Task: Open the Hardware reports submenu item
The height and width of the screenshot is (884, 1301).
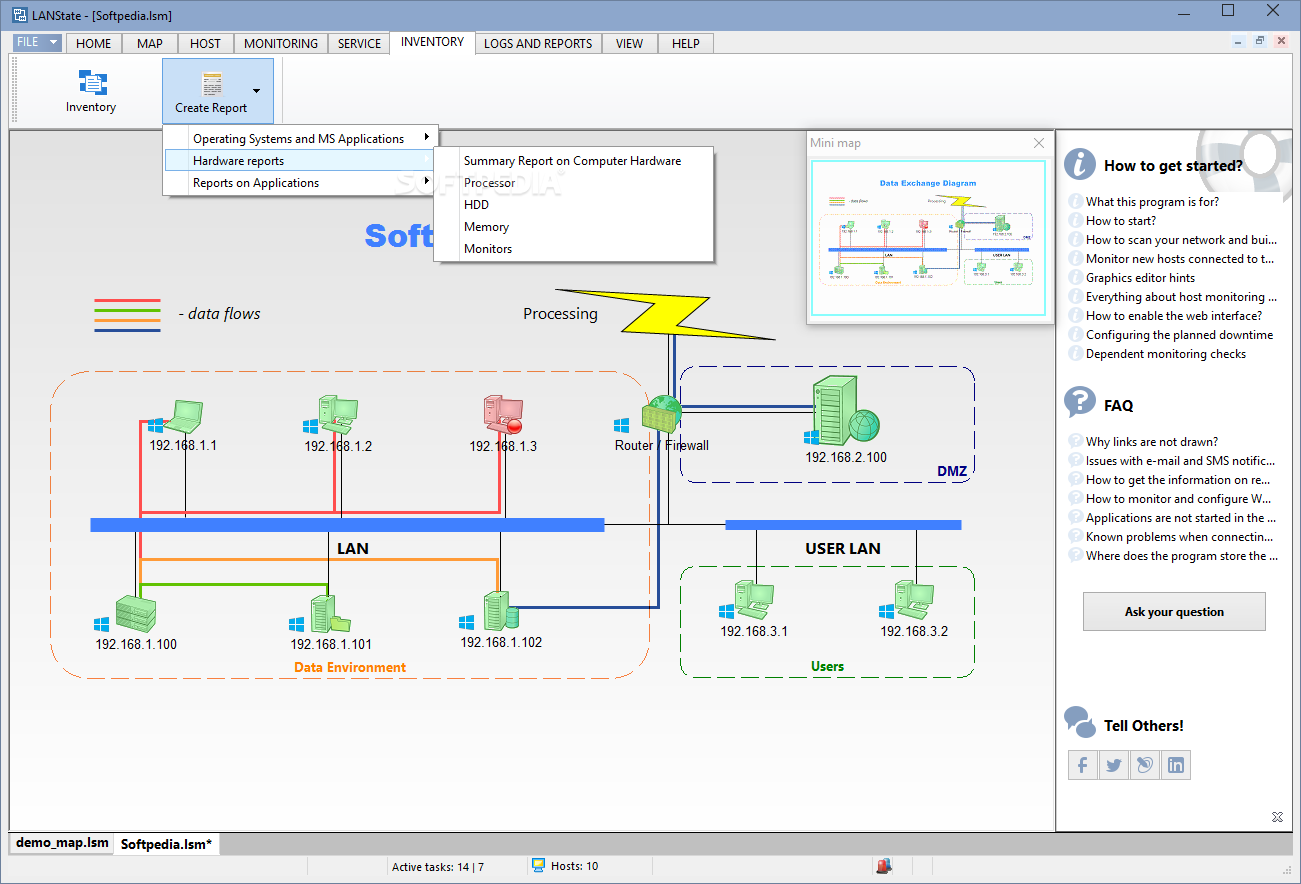Action: click(x=301, y=161)
